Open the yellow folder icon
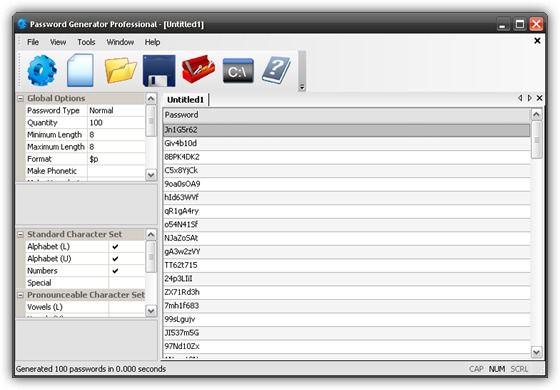This screenshot has height=390, width=560. (x=120, y=70)
